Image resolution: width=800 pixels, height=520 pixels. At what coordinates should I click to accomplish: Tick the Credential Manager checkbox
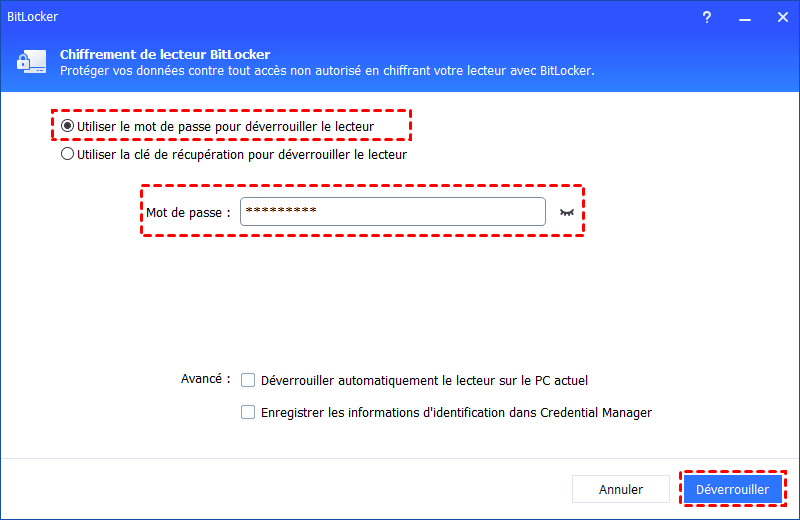coord(248,412)
